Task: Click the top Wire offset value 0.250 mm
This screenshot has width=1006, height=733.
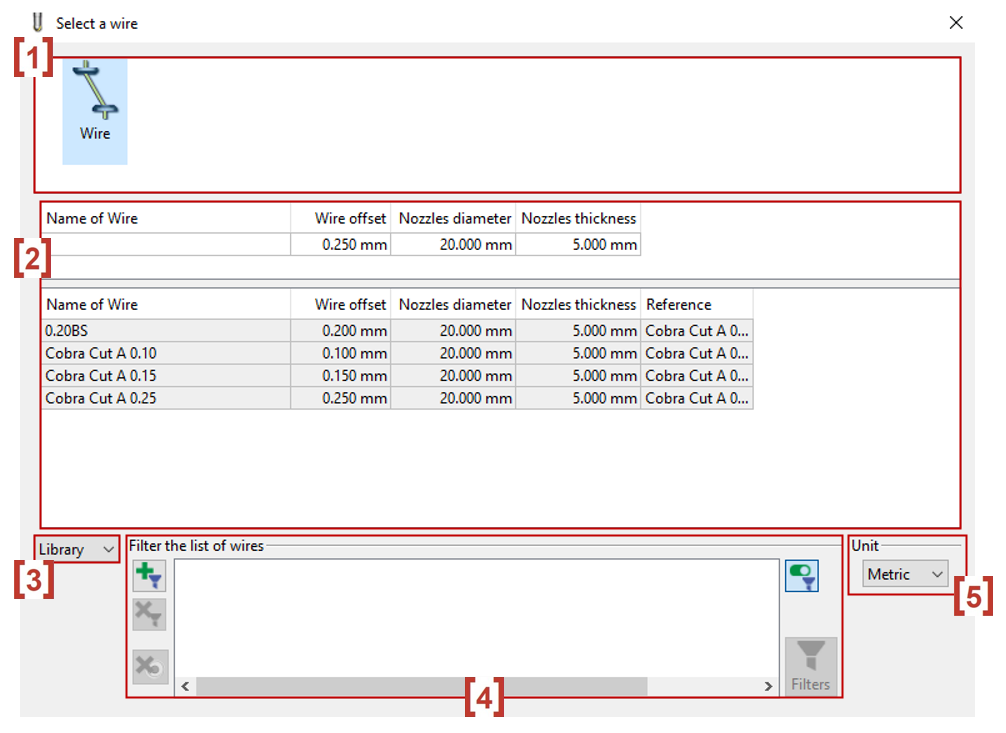Action: point(340,245)
